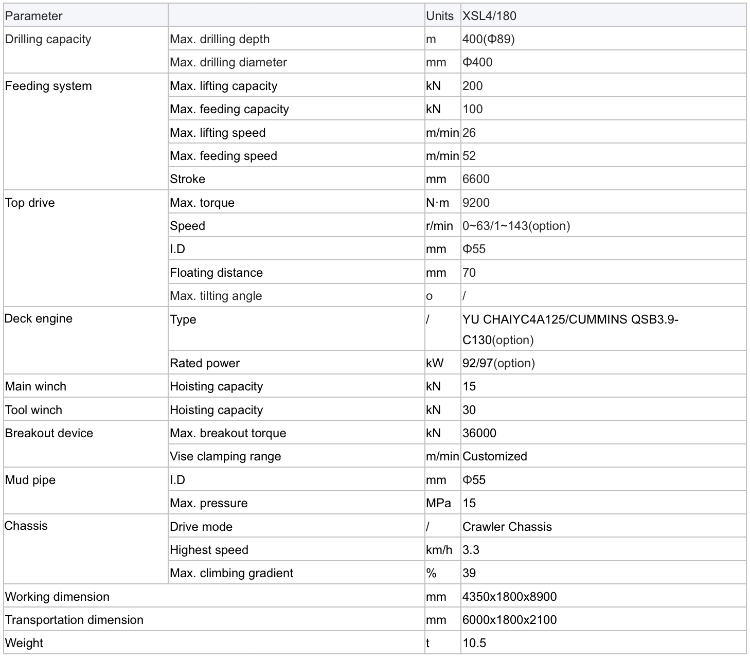Select the torque value "9200"

(x=475, y=203)
